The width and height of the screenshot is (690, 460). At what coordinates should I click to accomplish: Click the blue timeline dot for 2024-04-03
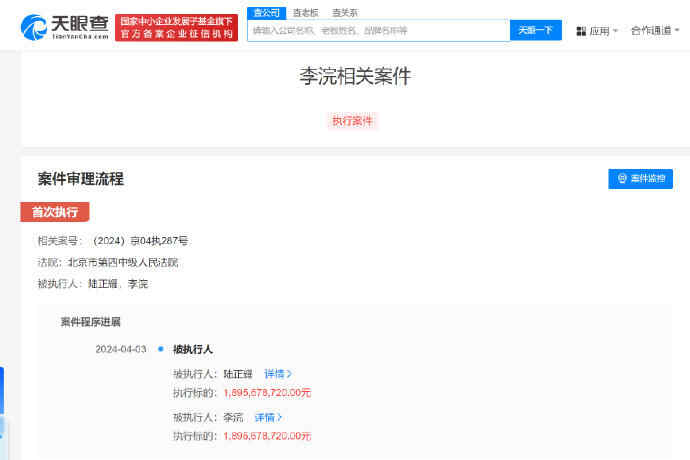[x=160, y=349]
